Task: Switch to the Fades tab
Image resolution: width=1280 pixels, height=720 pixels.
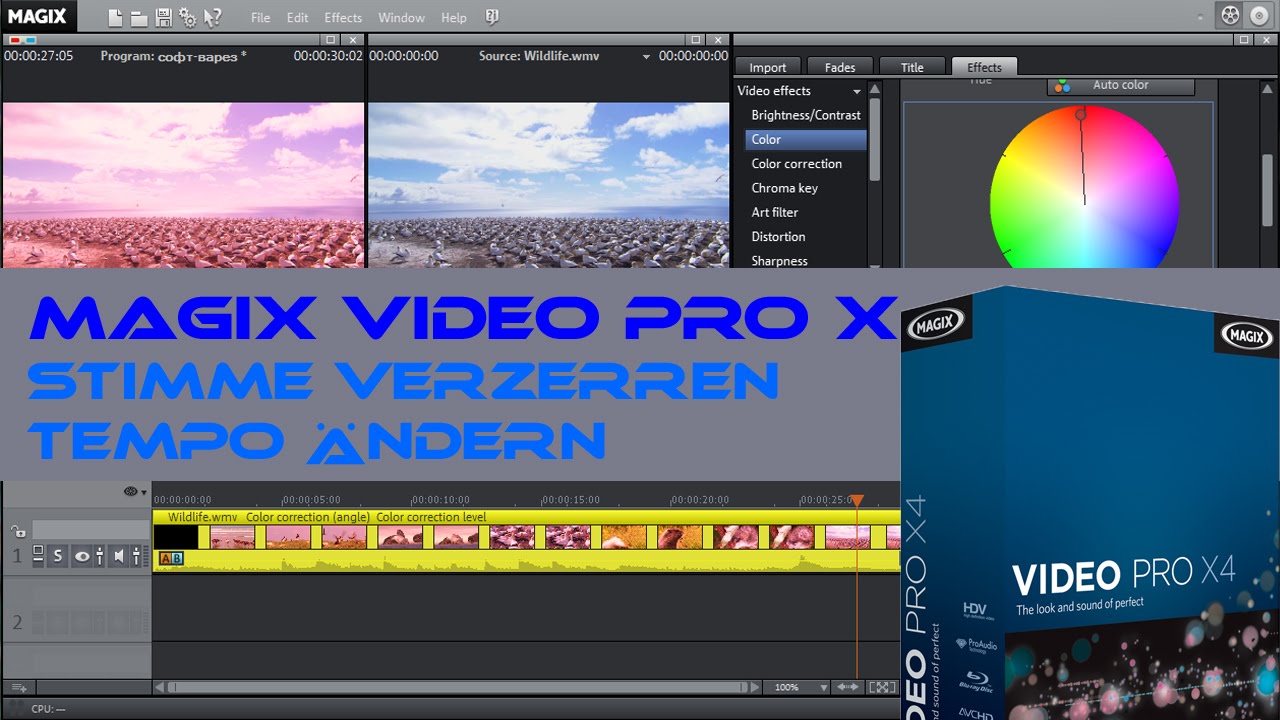Action: point(840,67)
